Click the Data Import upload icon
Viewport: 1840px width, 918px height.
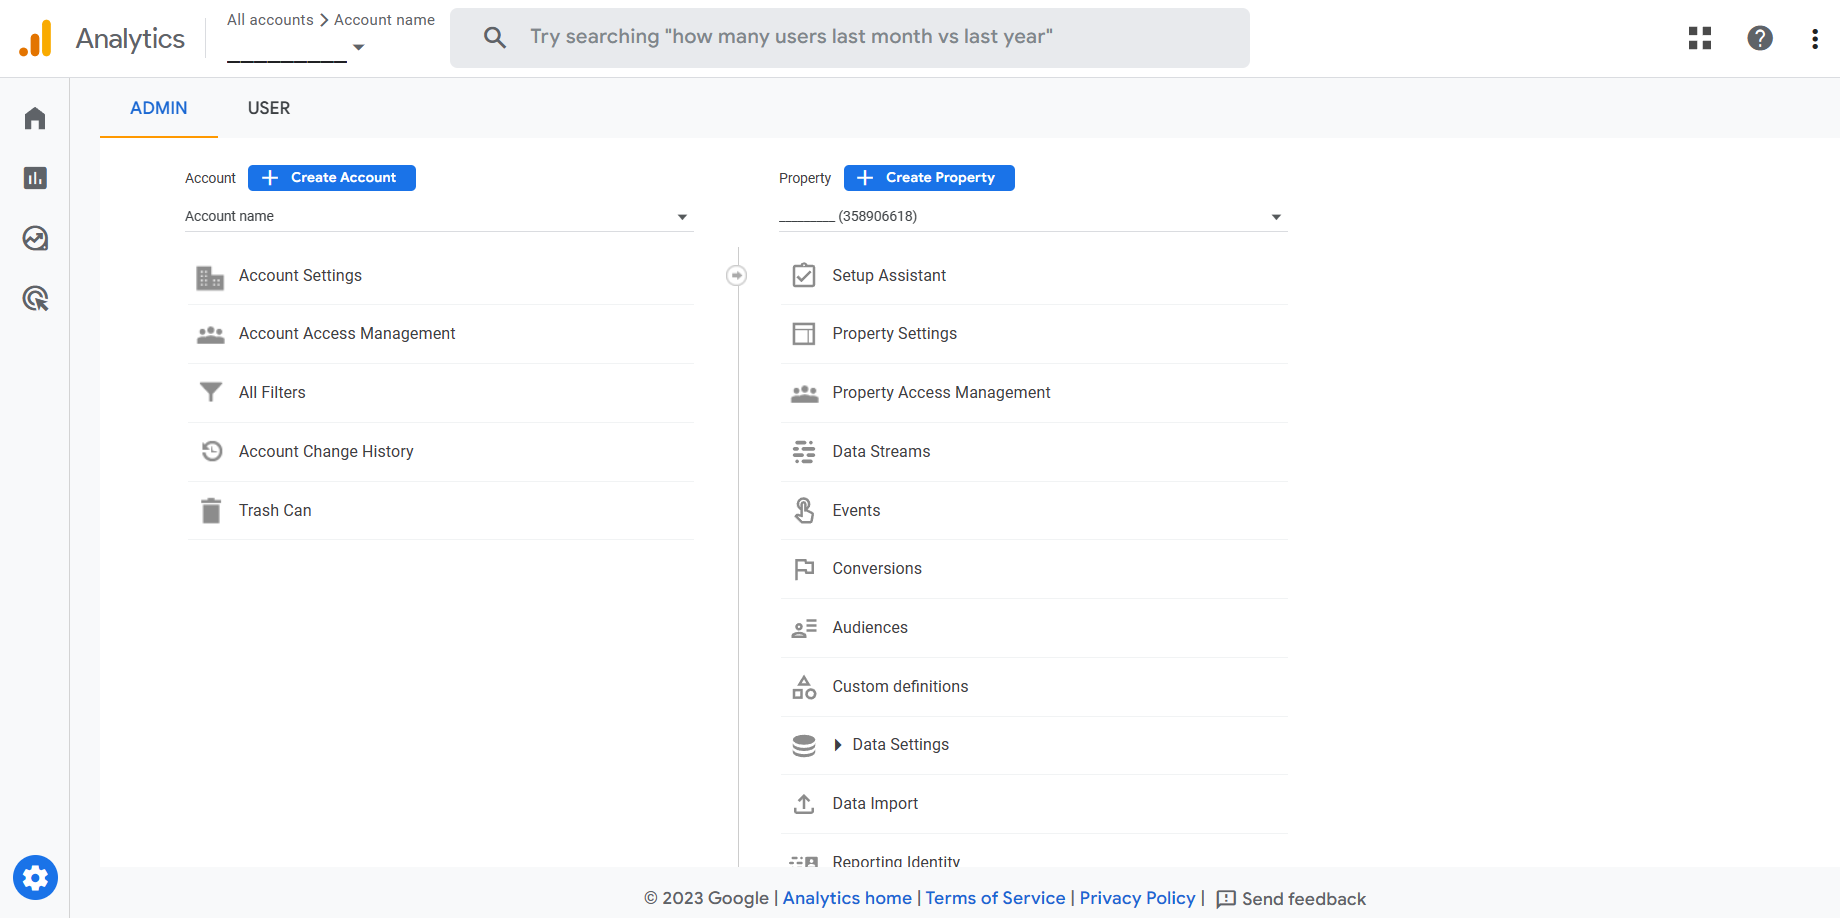(804, 804)
